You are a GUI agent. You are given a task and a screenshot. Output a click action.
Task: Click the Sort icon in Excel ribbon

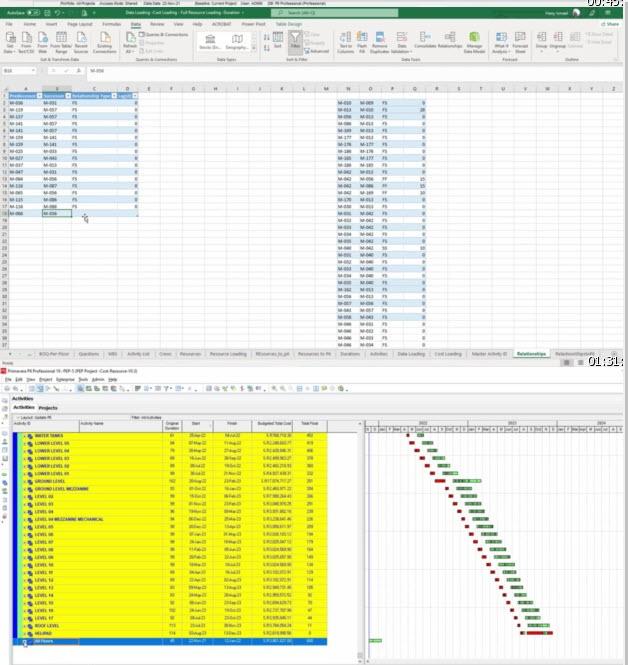click(278, 41)
